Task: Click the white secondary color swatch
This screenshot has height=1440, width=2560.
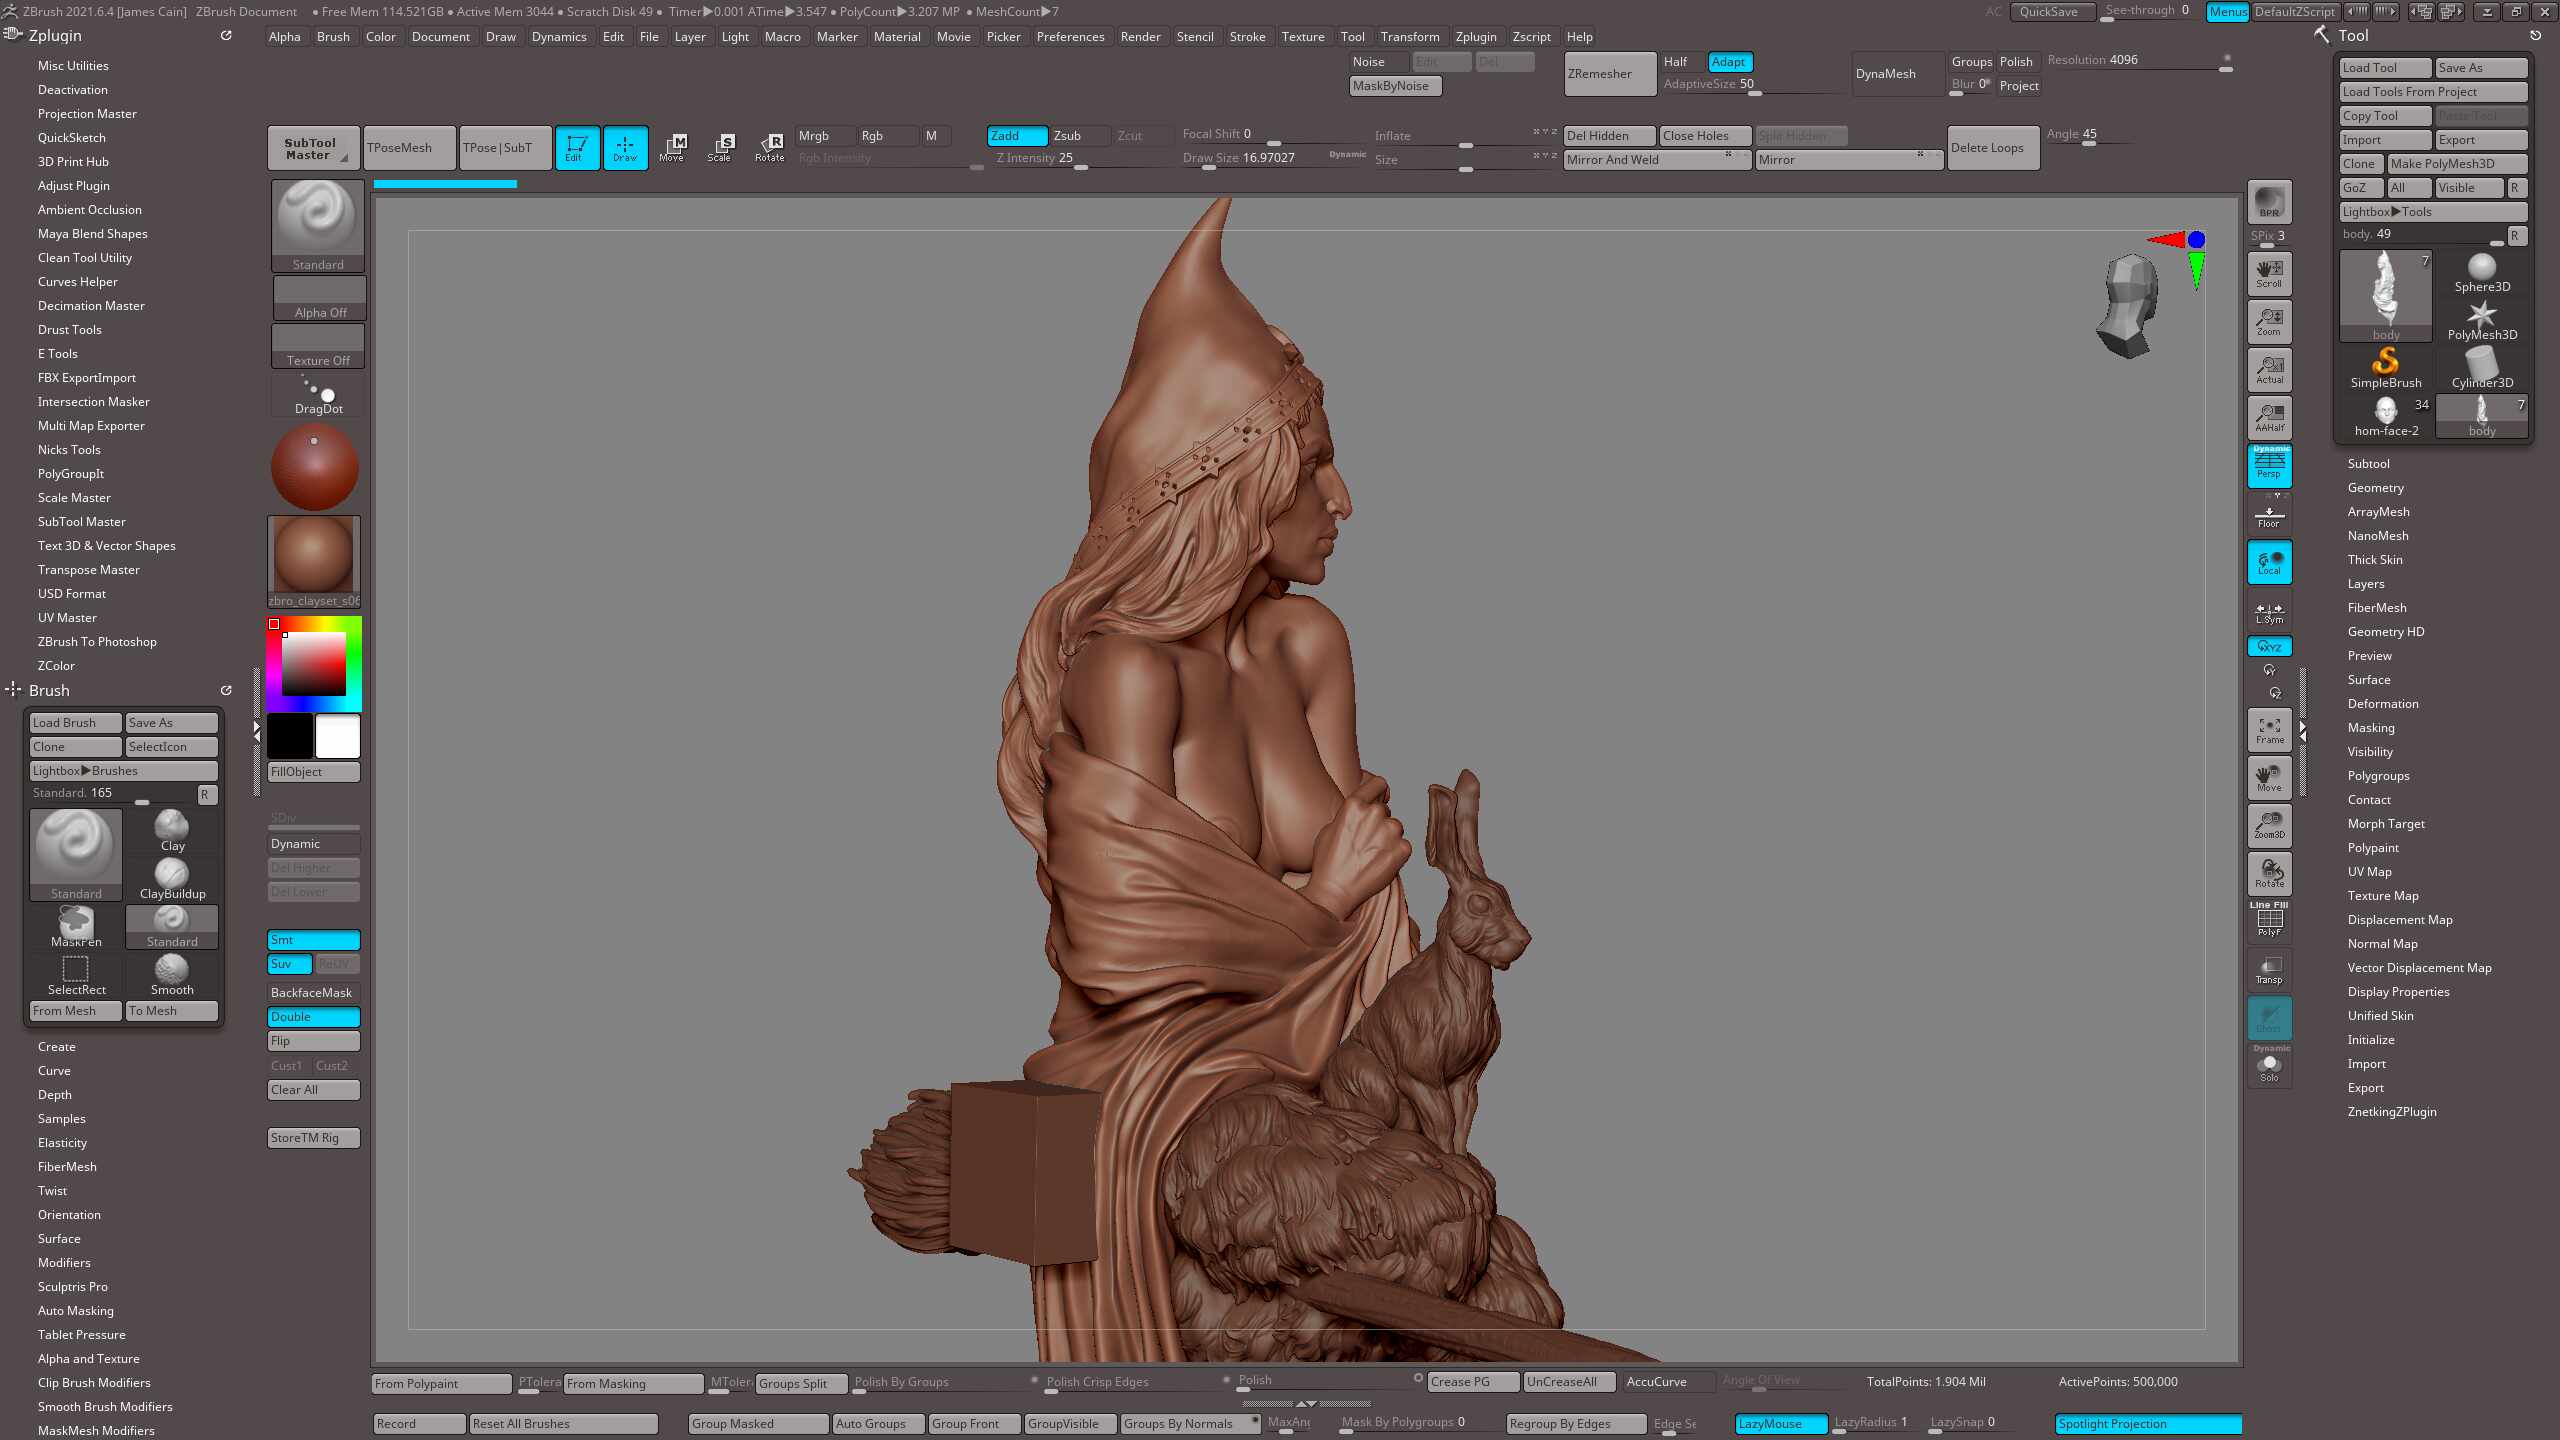Action: coord(338,737)
